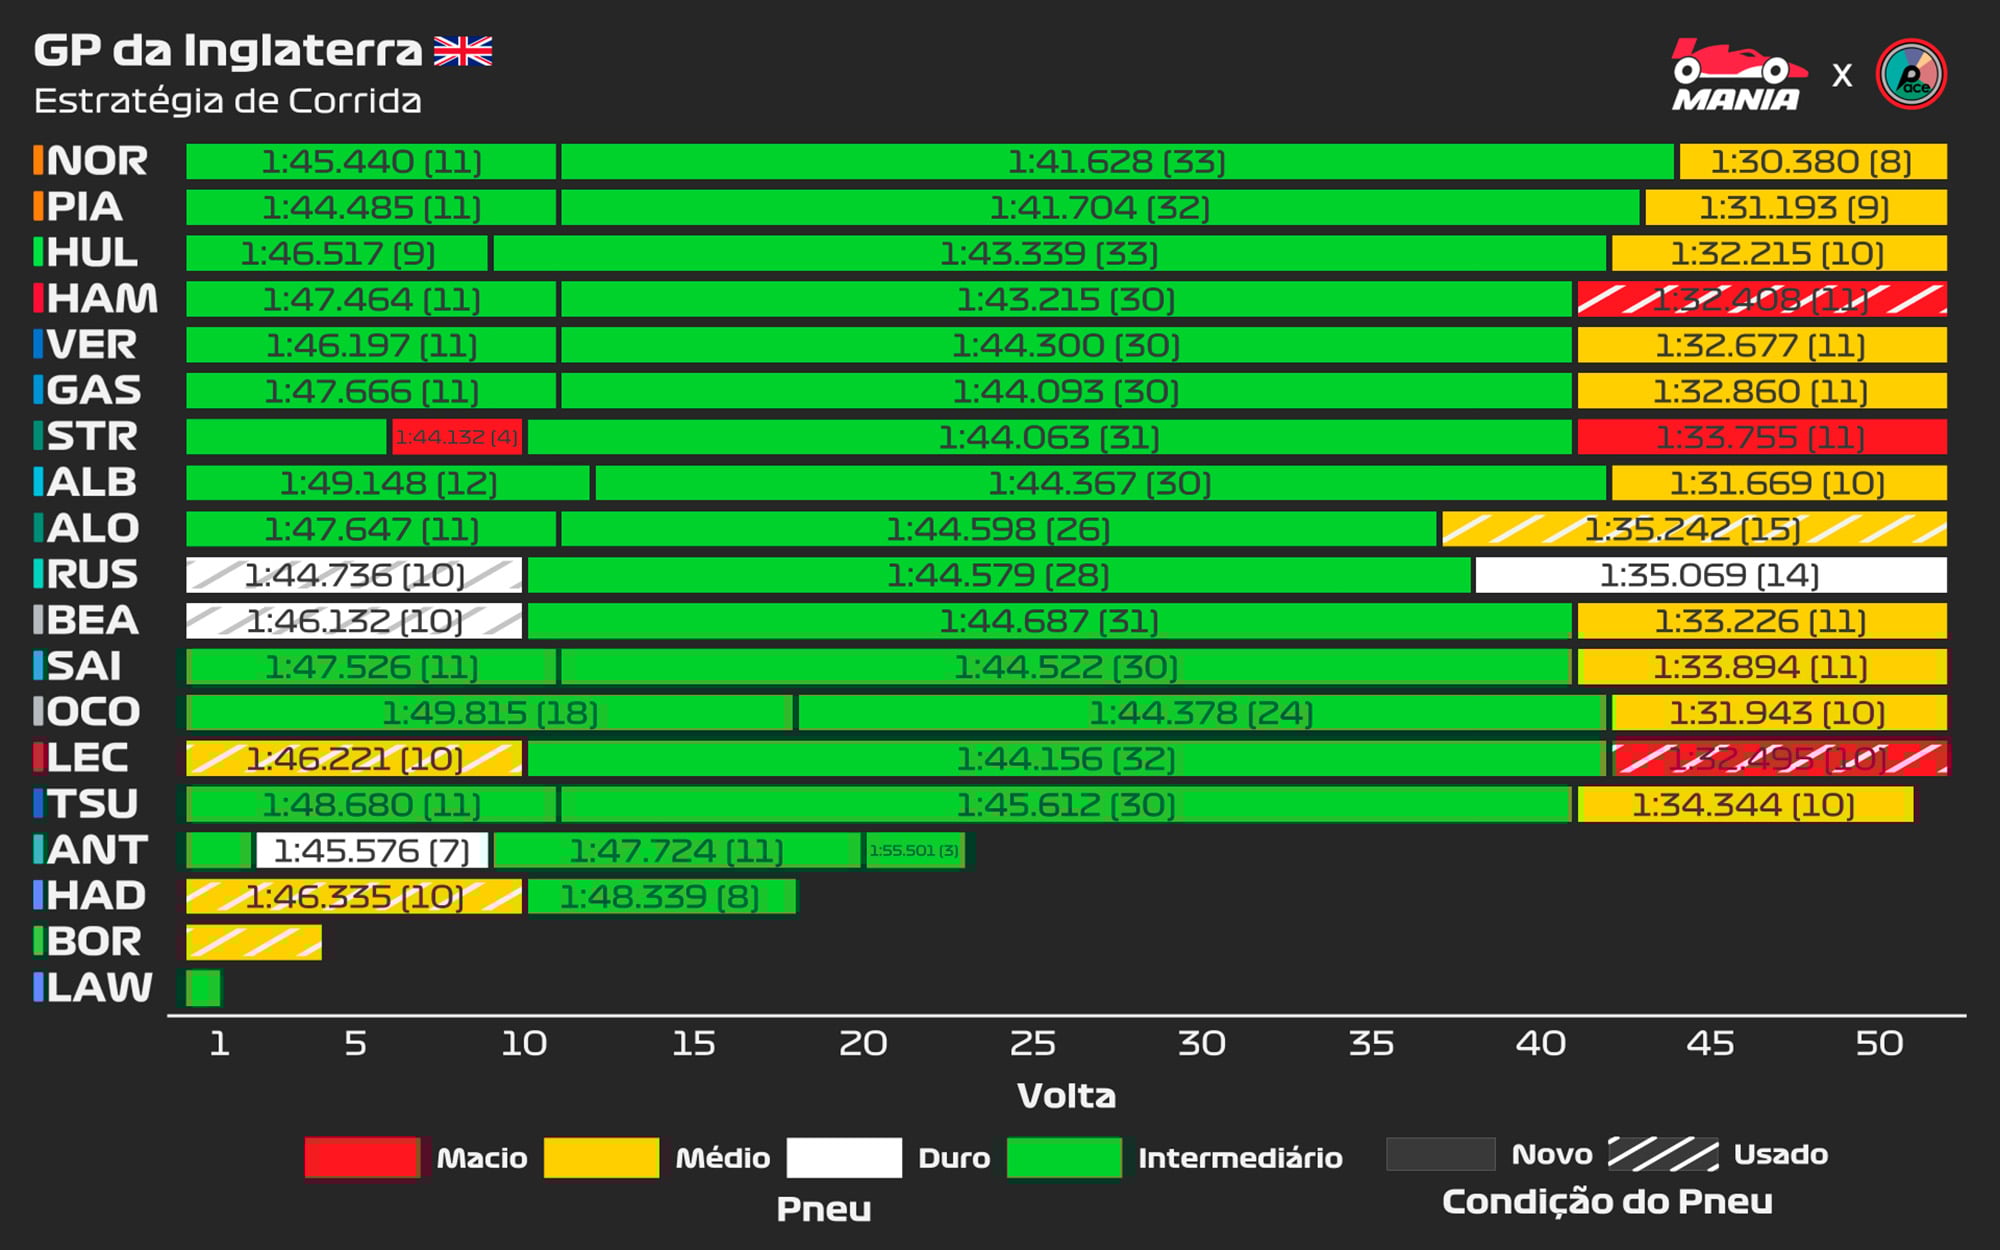Click ANT's tiny 1:55.501 (3) stint
The image size is (2000, 1250).
[914, 850]
